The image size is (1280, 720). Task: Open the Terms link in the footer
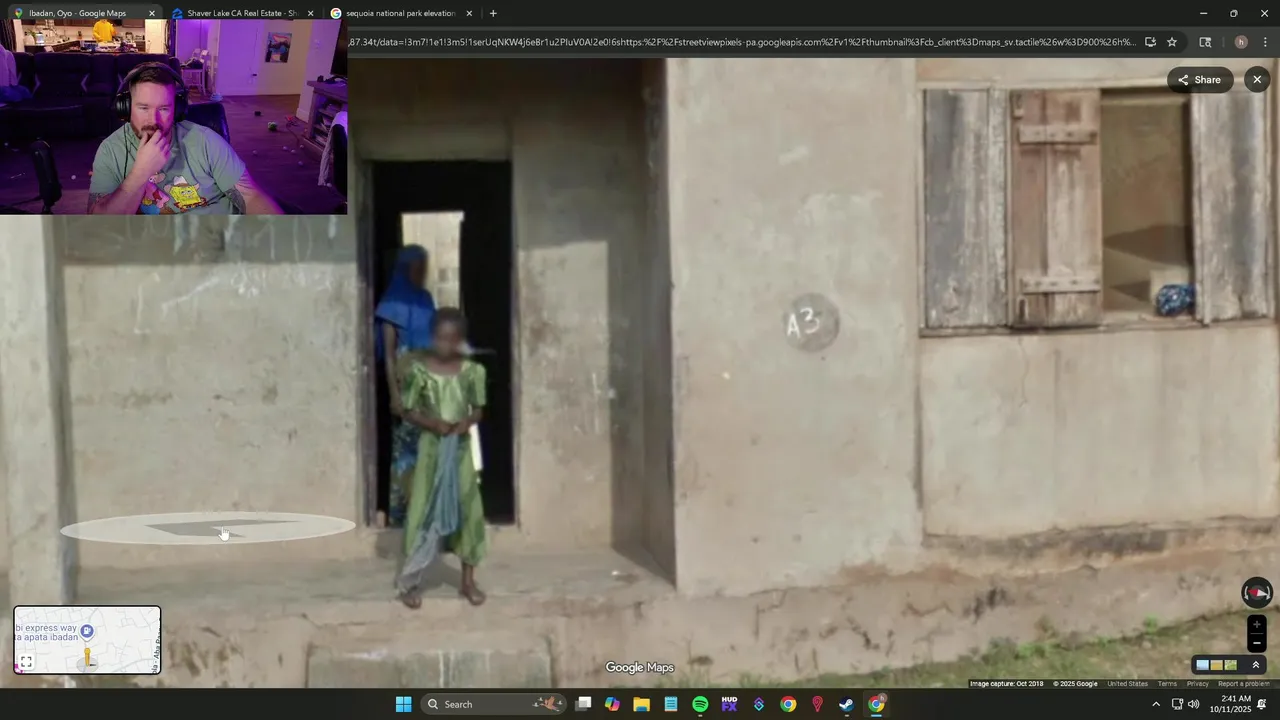[1167, 684]
